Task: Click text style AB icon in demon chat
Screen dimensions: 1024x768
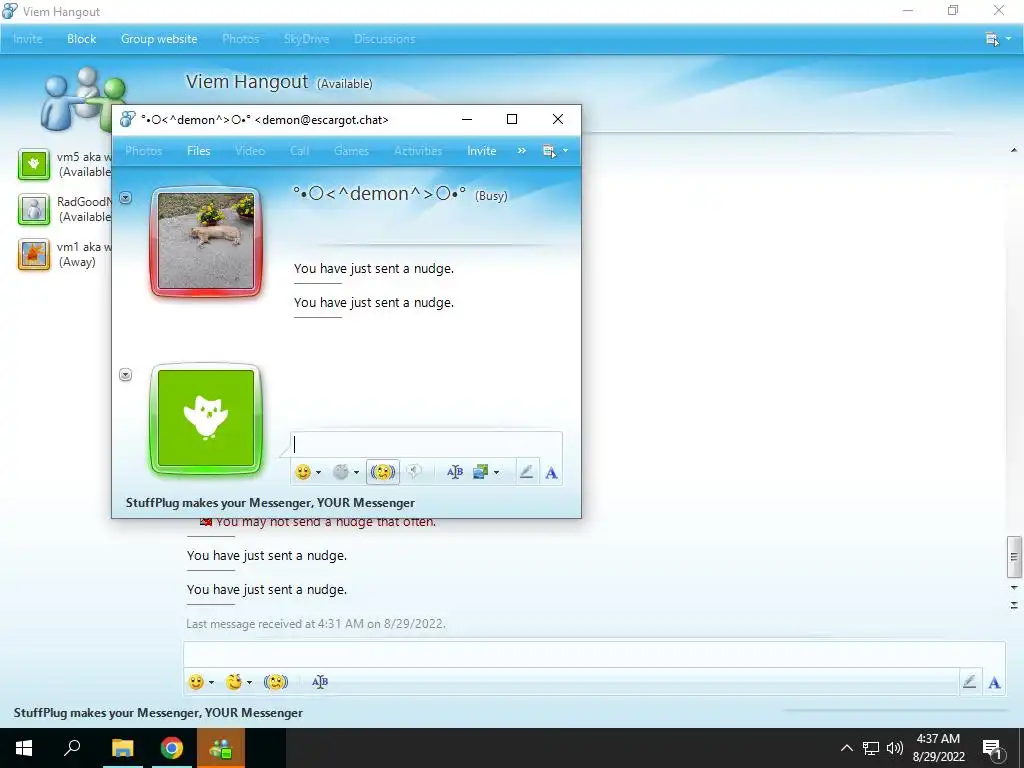Action: point(455,472)
